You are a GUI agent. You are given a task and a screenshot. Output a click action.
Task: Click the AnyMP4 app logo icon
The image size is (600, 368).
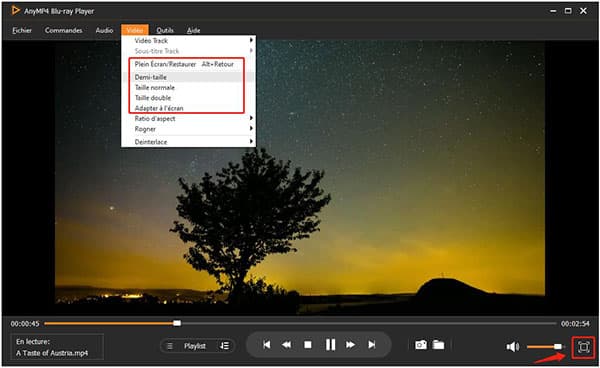click(x=15, y=10)
